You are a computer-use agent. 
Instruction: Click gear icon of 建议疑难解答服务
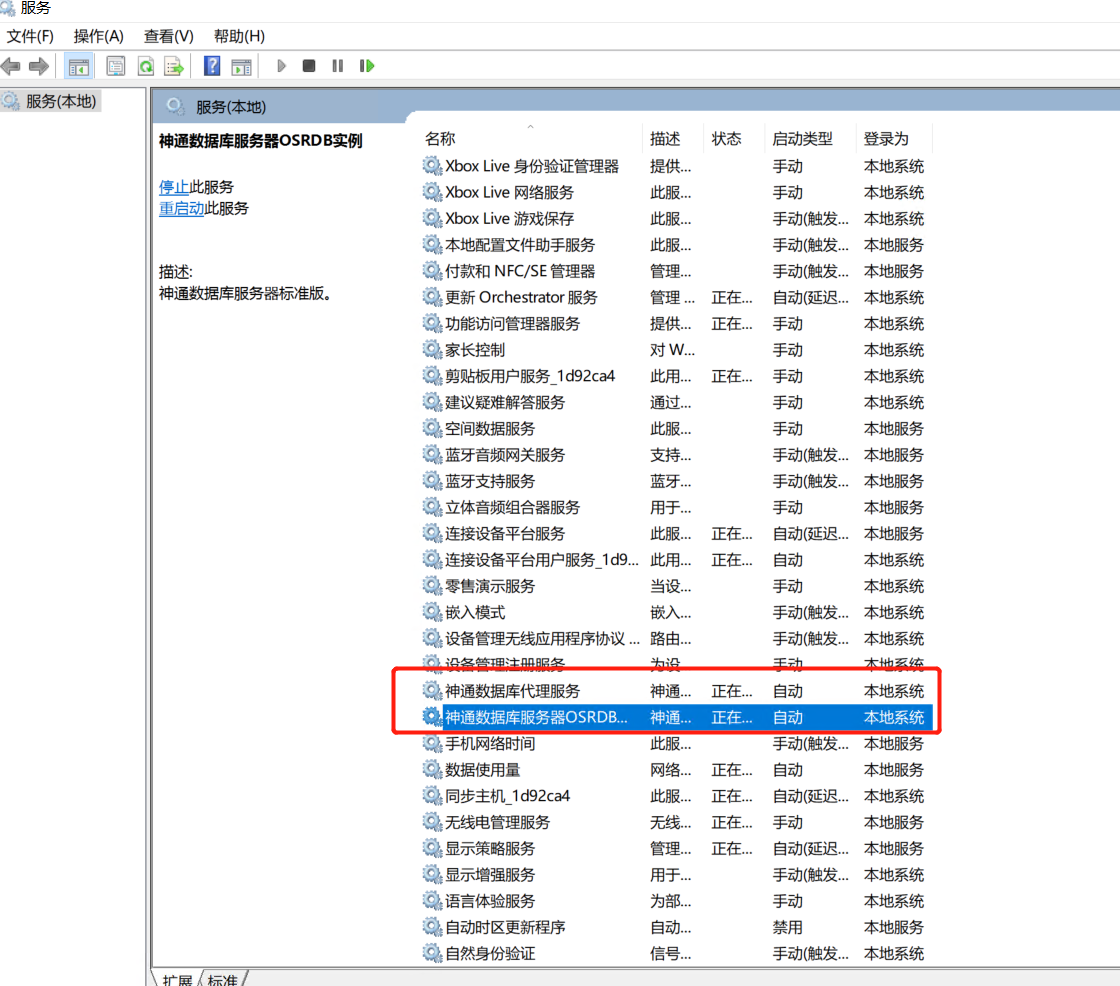point(431,402)
